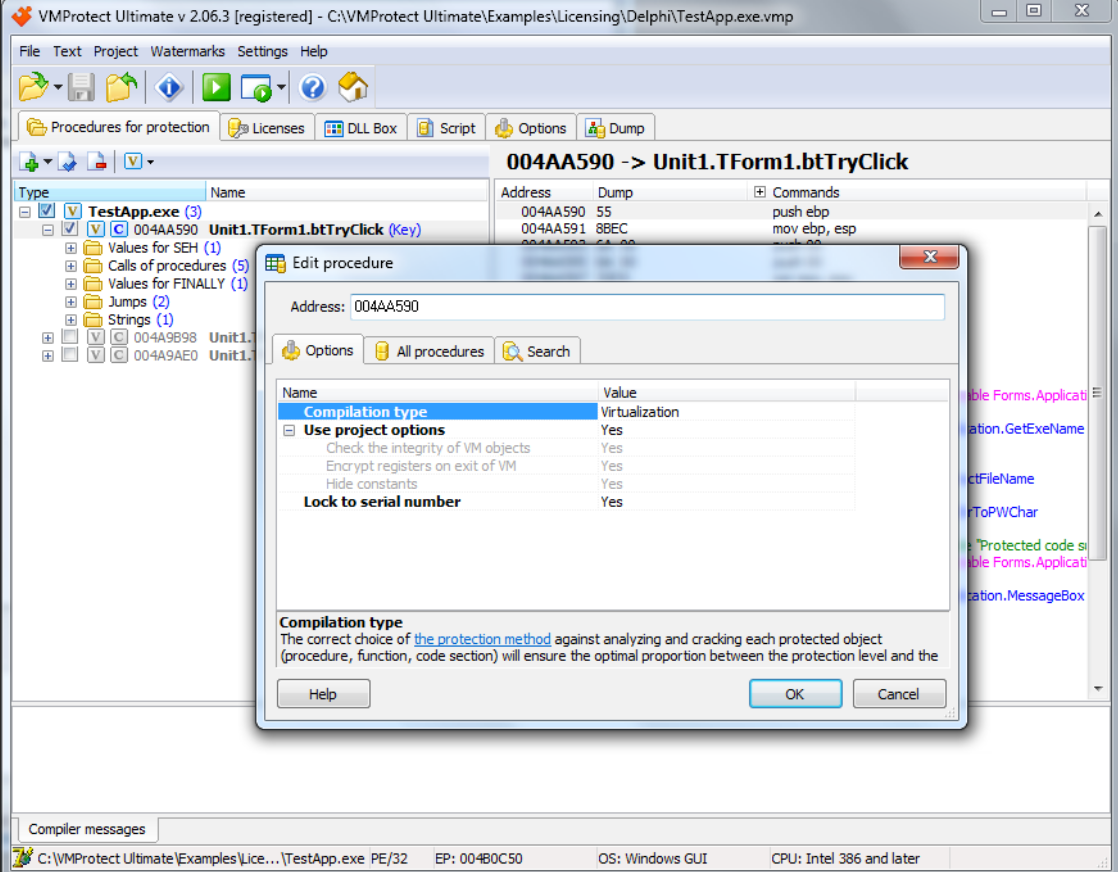
Task: Open the Dump tab
Action: pos(616,128)
